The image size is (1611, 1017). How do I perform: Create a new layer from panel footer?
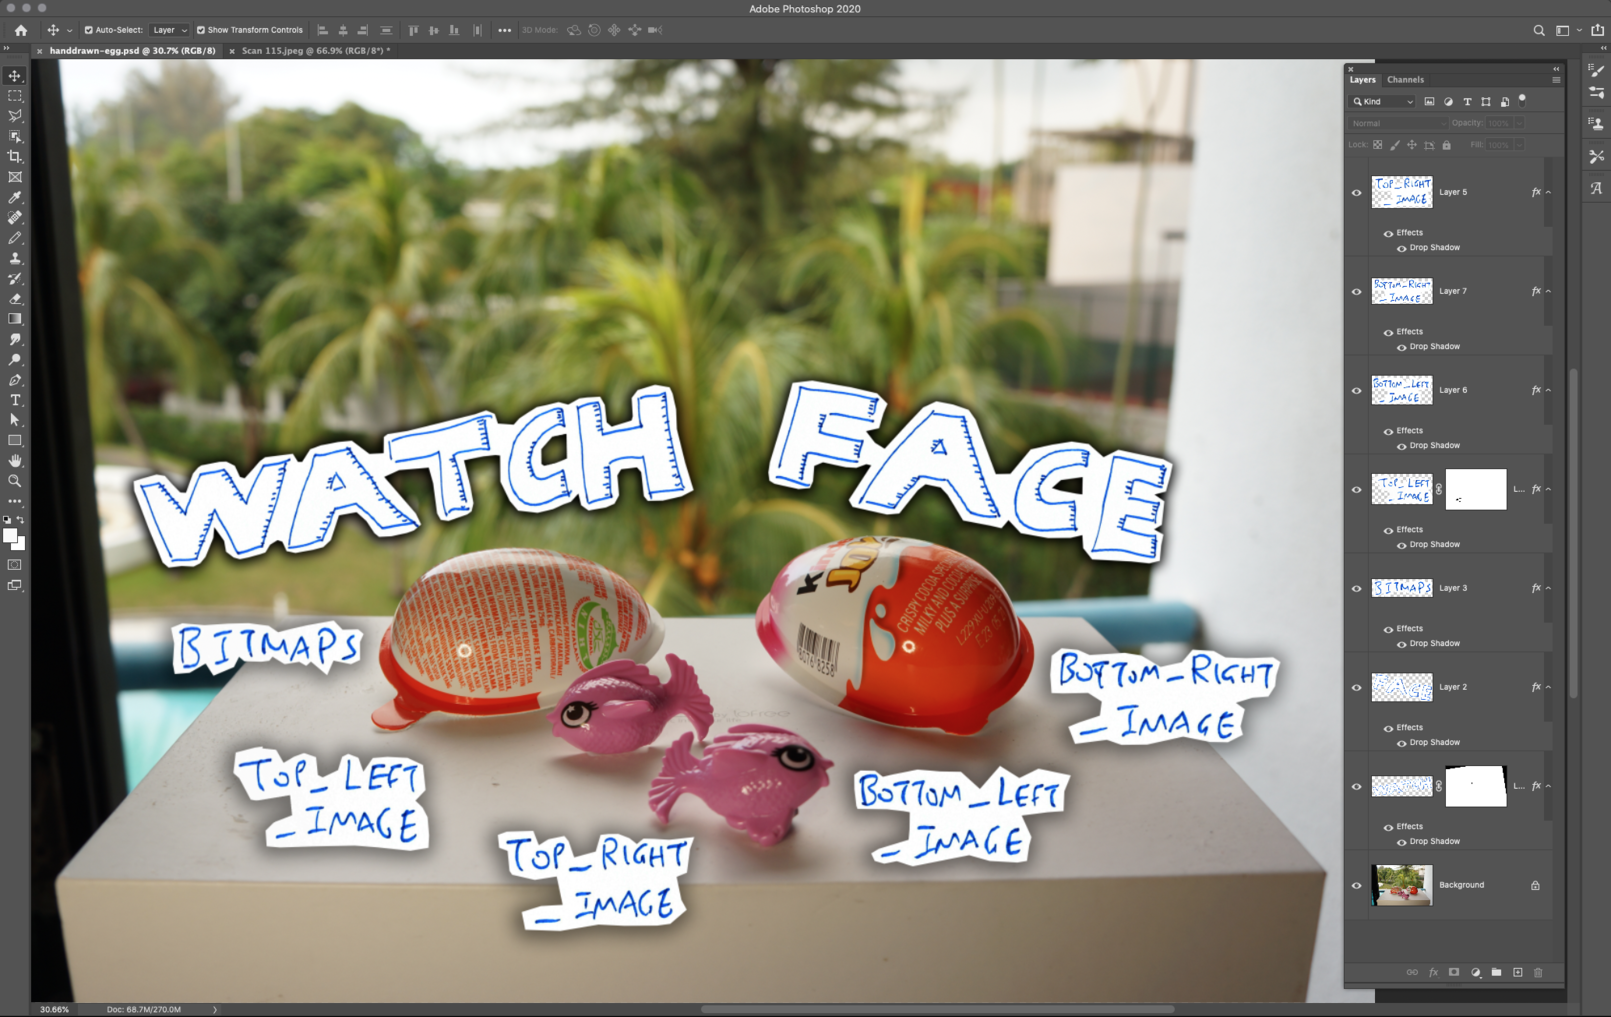(1517, 972)
